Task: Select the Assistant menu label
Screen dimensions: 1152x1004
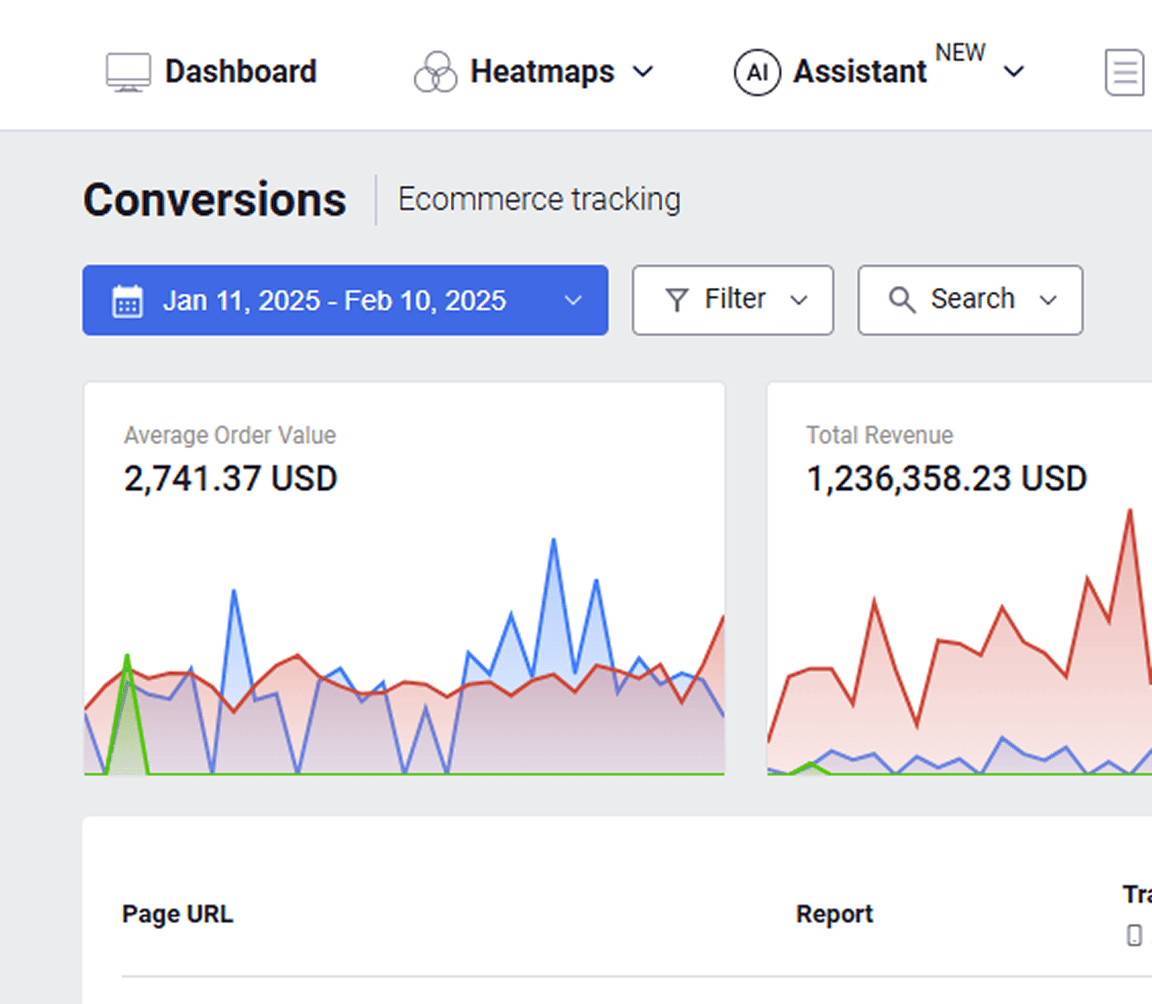Action: 860,72
